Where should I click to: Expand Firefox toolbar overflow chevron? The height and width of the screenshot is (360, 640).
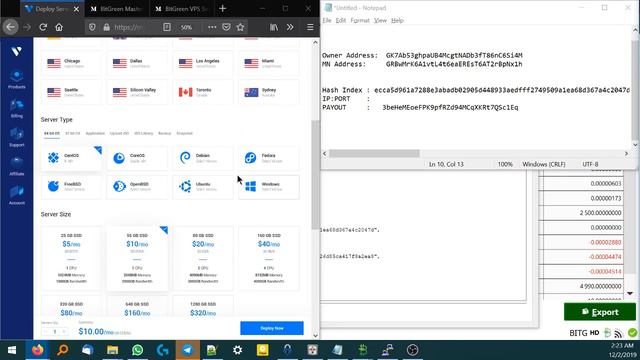click(290, 27)
